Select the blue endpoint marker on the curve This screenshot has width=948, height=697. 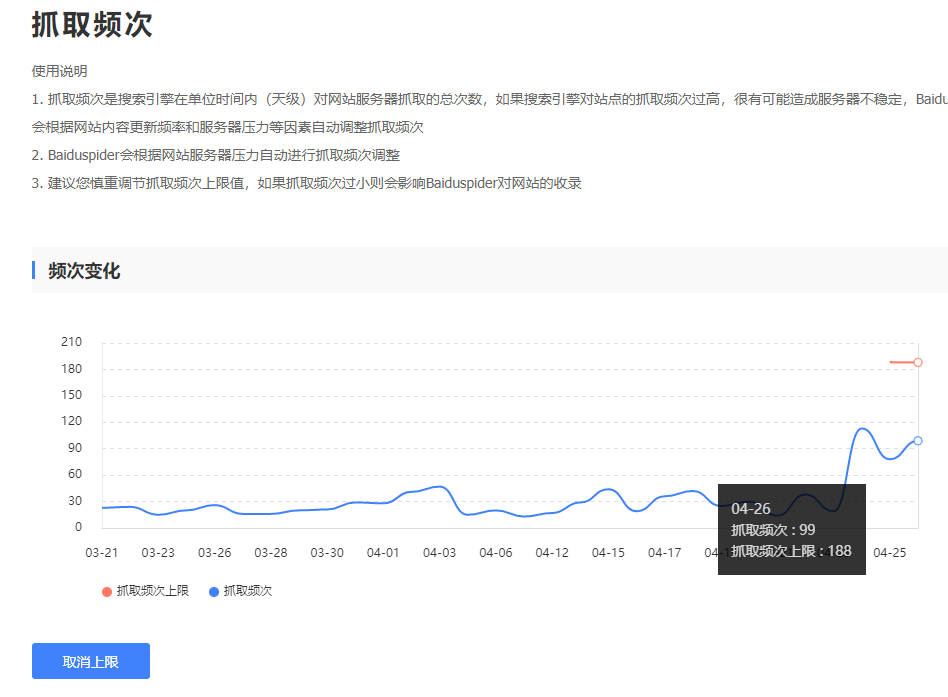click(918, 440)
